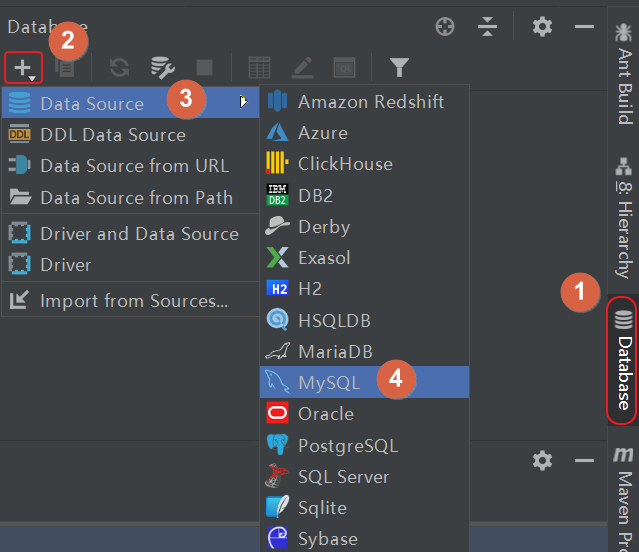Hide the lower panel with minus icon
Screen dimensions: 639x552
point(584,461)
